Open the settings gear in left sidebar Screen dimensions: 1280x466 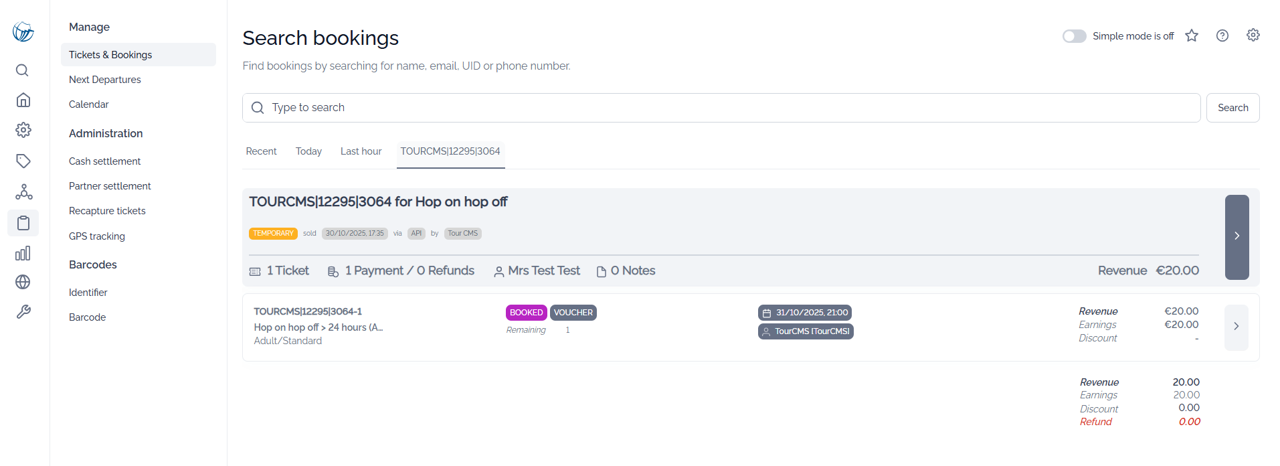23,130
